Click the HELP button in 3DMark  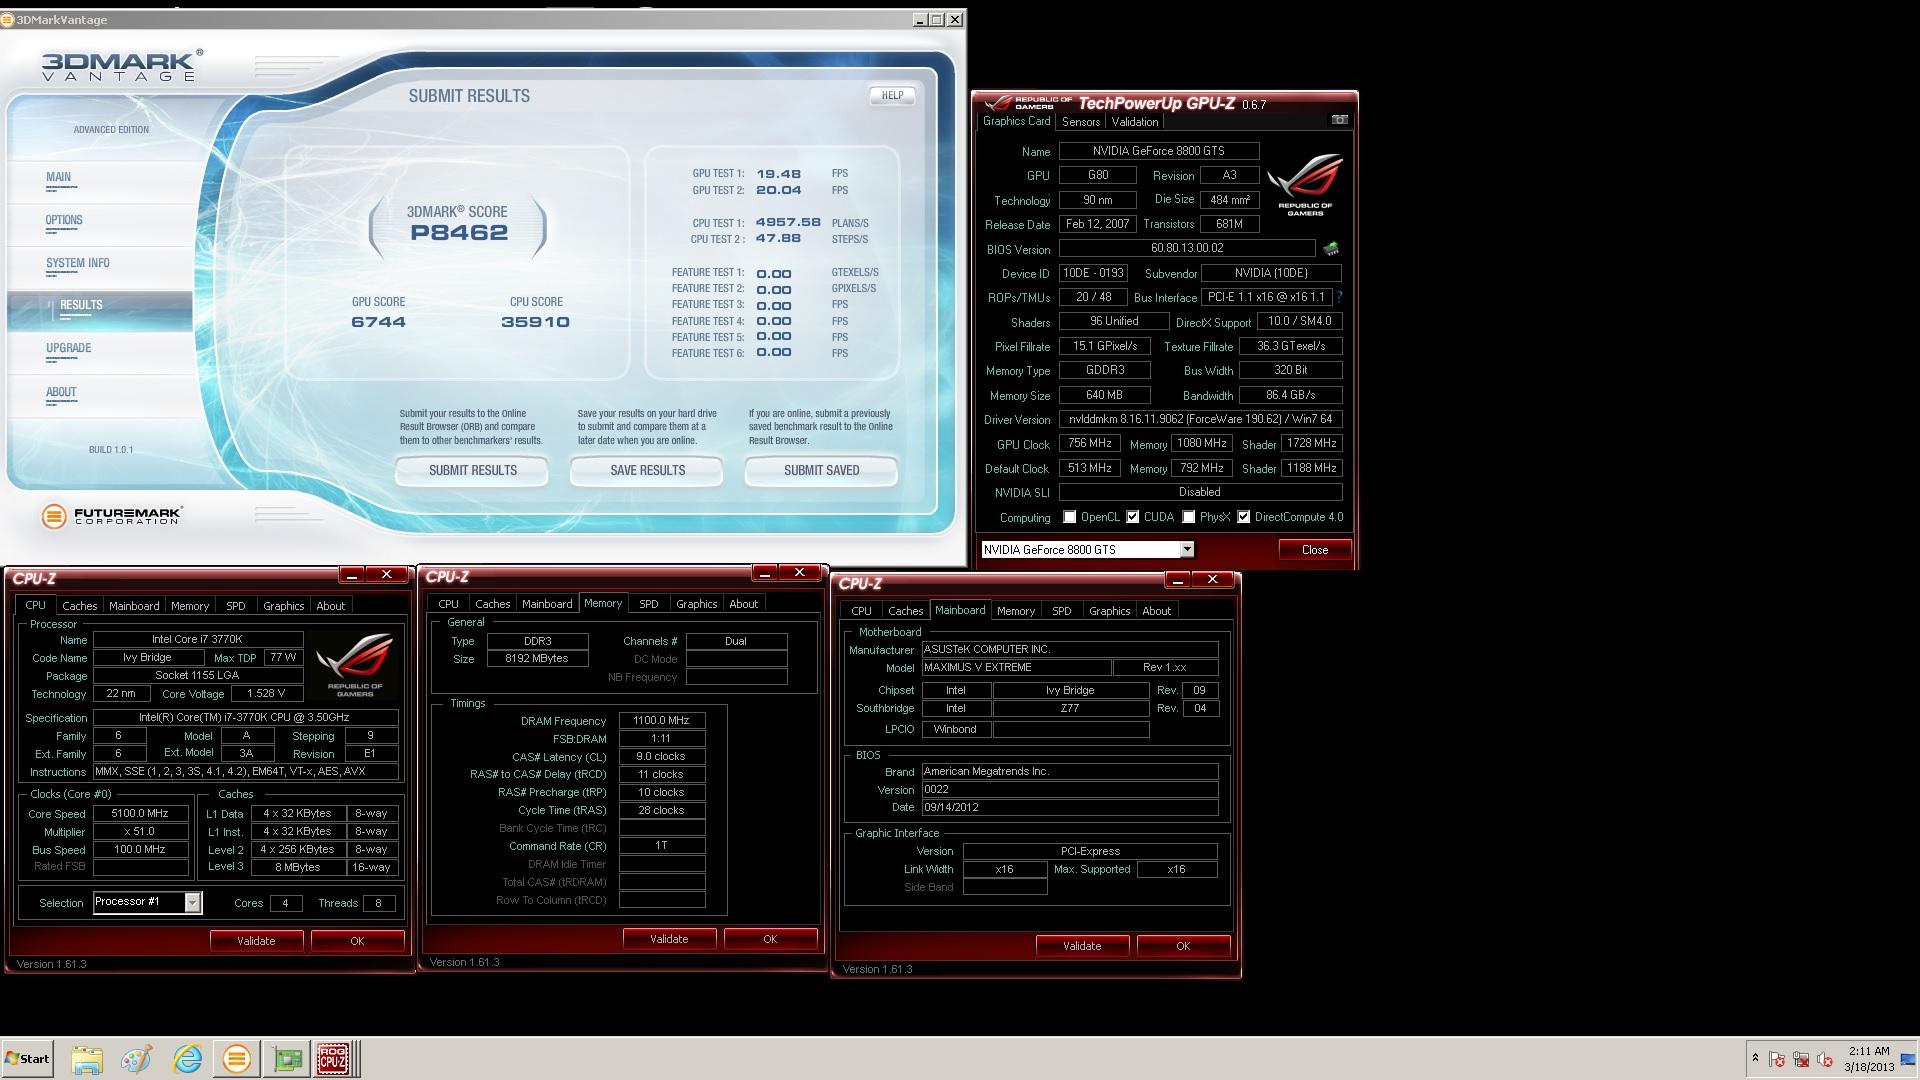tap(892, 96)
